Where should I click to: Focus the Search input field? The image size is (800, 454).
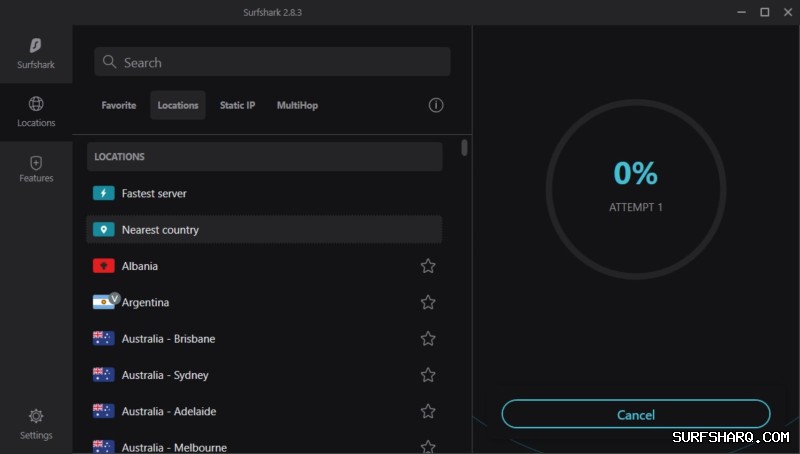(272, 62)
